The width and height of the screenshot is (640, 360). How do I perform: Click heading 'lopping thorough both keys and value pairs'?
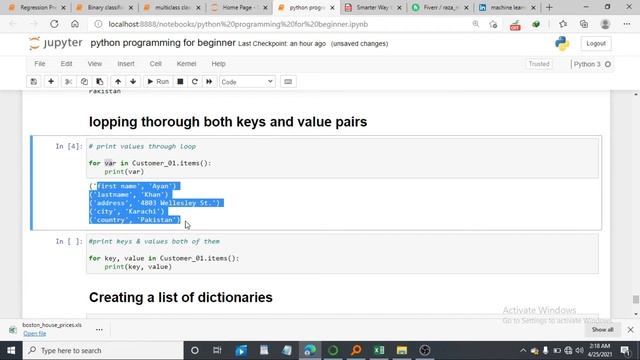click(x=228, y=122)
